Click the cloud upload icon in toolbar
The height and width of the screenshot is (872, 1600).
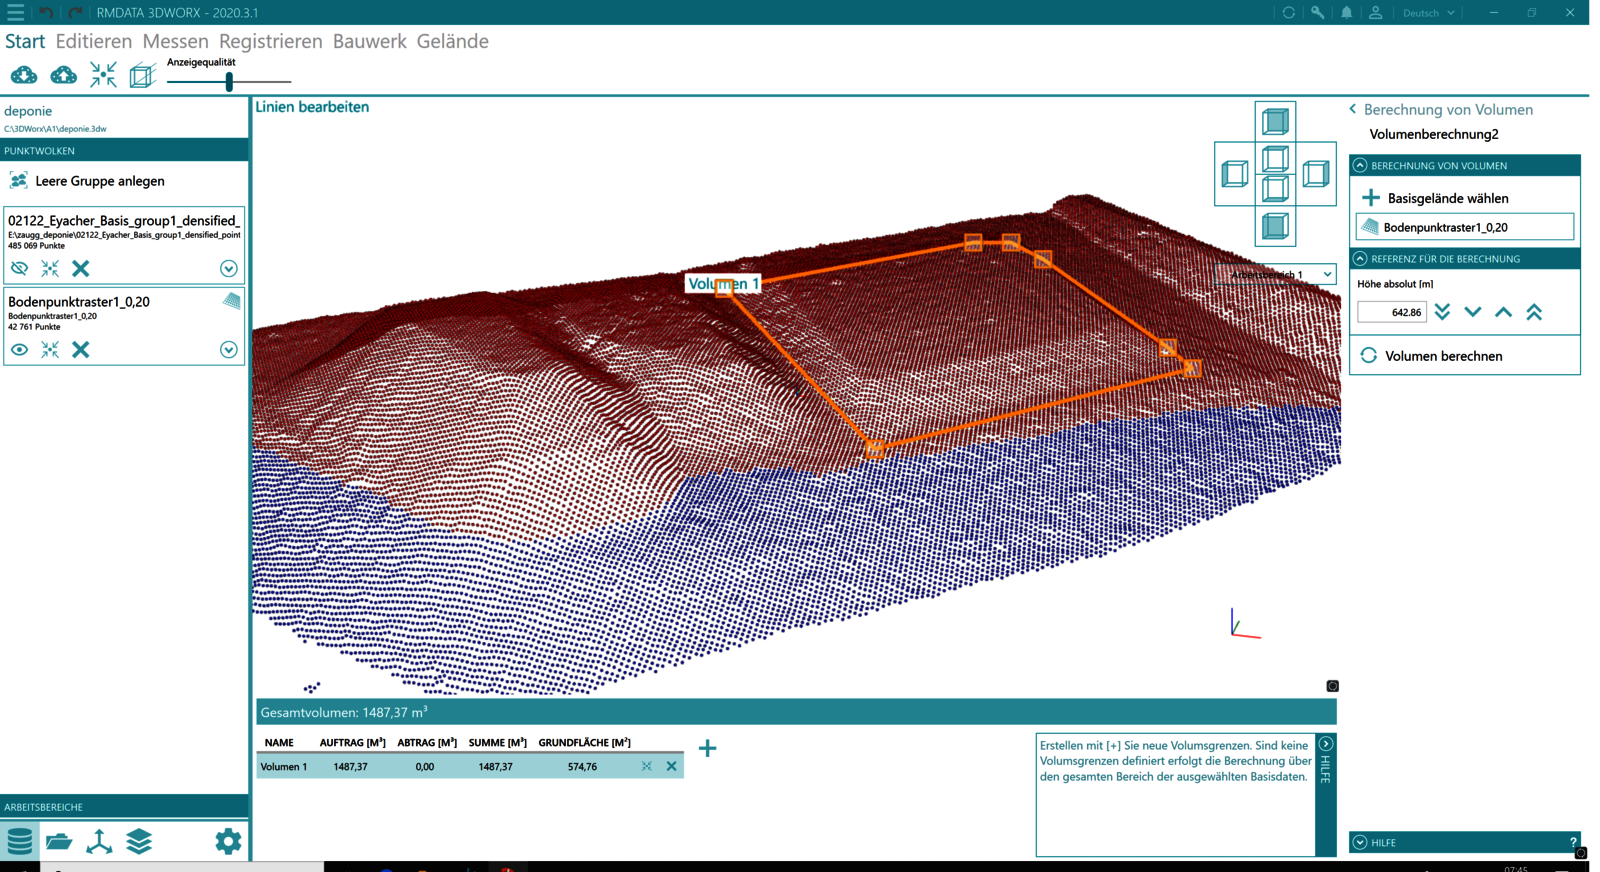pos(64,75)
